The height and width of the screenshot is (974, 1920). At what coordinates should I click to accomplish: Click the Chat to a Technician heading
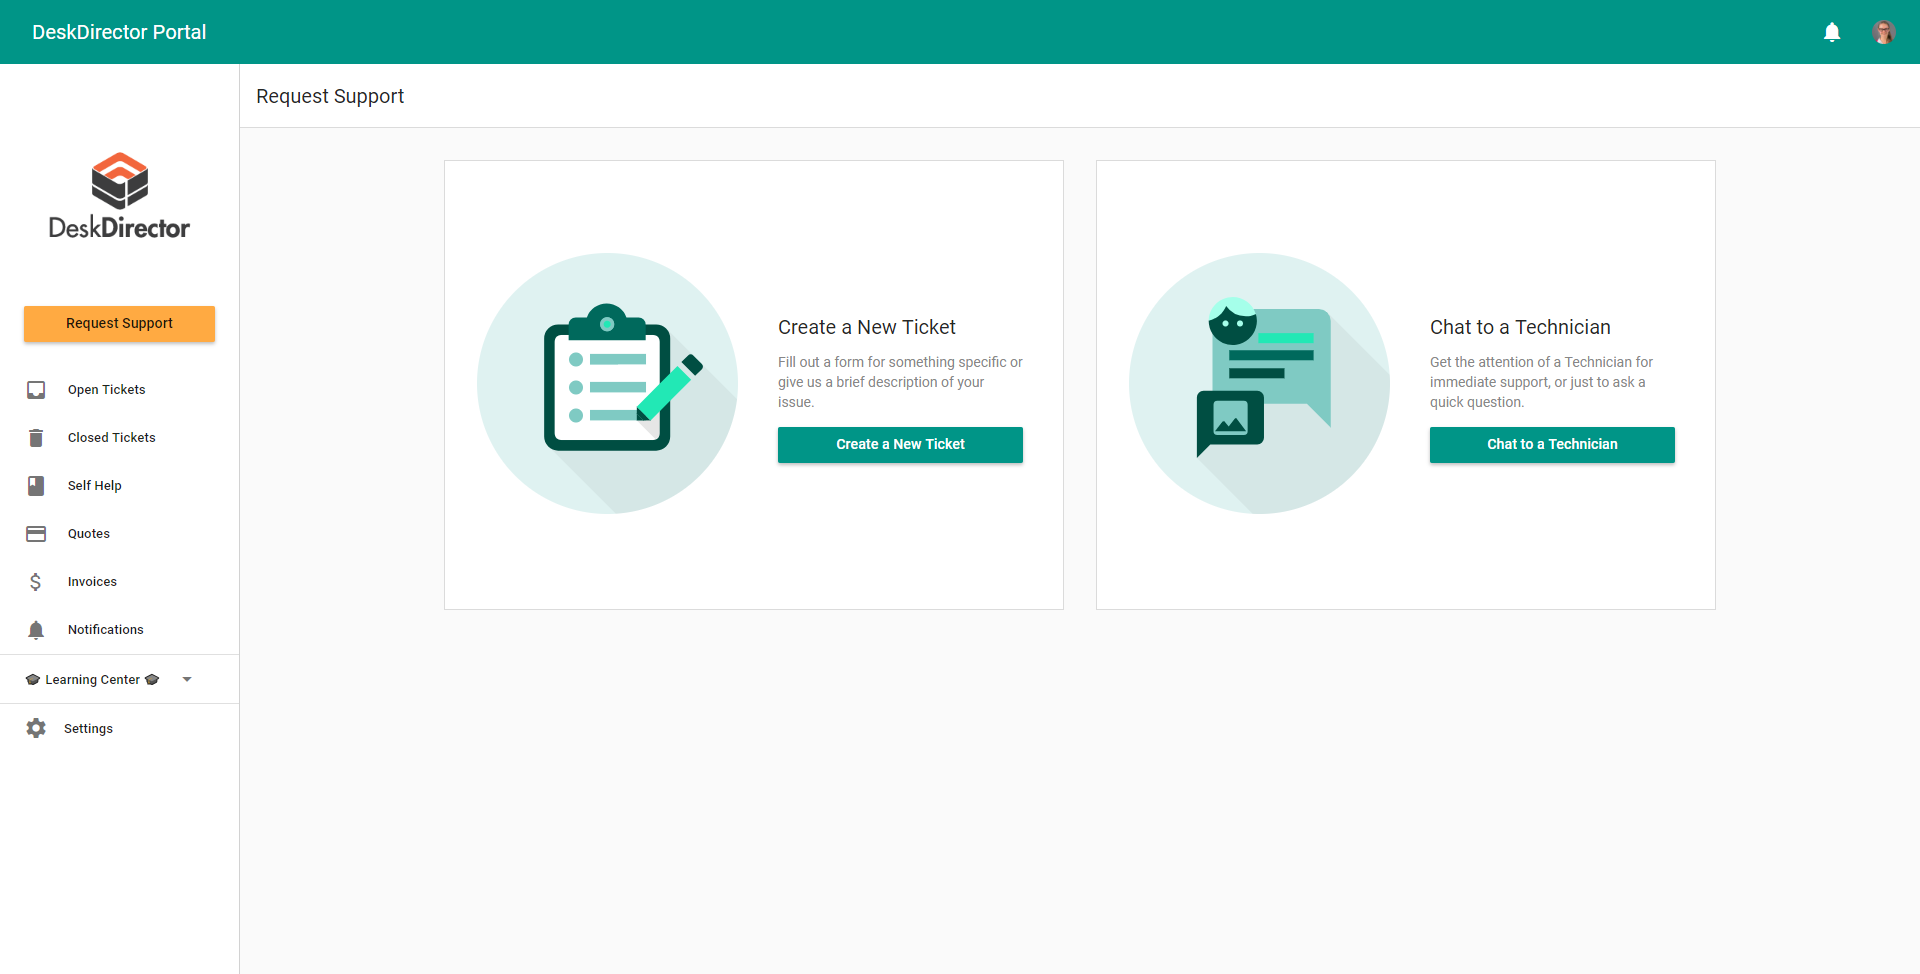1520,327
